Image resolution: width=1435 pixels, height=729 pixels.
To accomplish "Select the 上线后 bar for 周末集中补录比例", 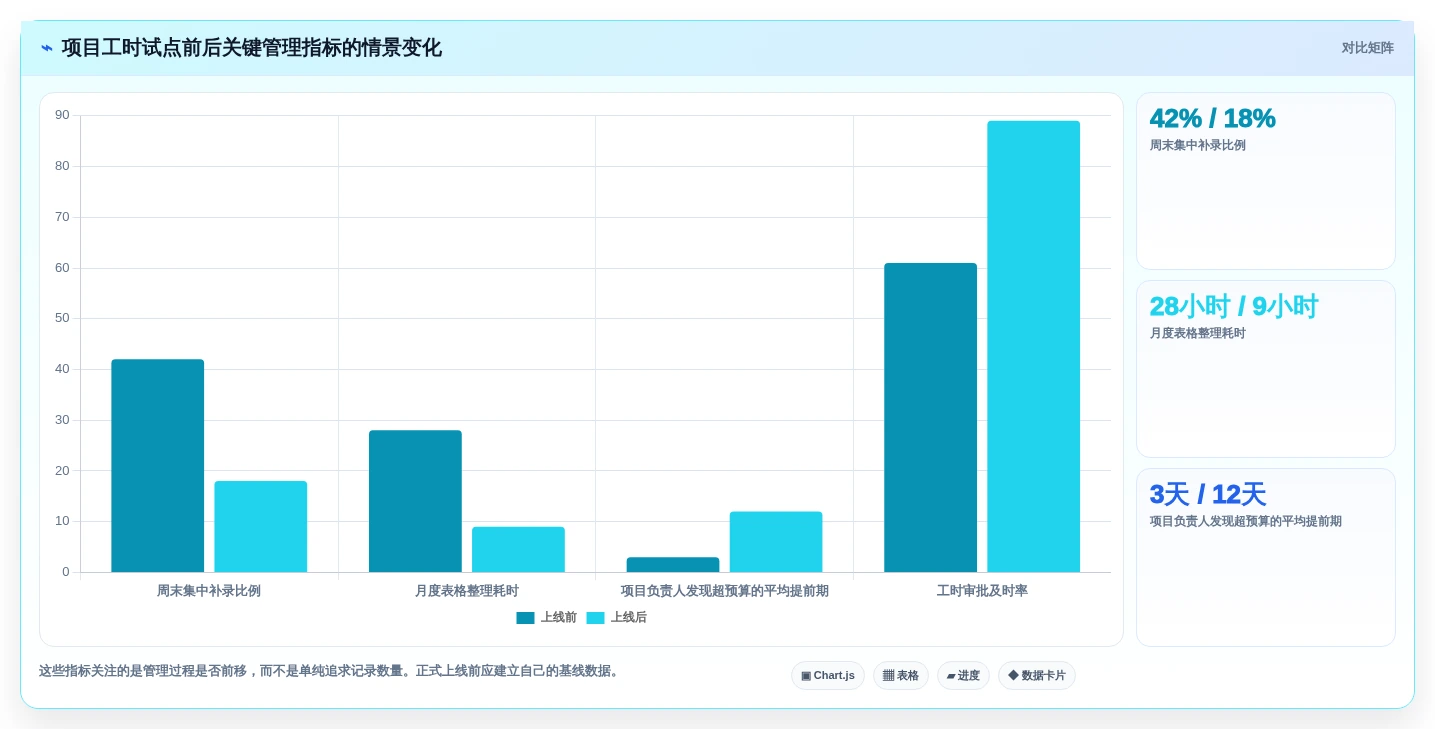I will (261, 527).
